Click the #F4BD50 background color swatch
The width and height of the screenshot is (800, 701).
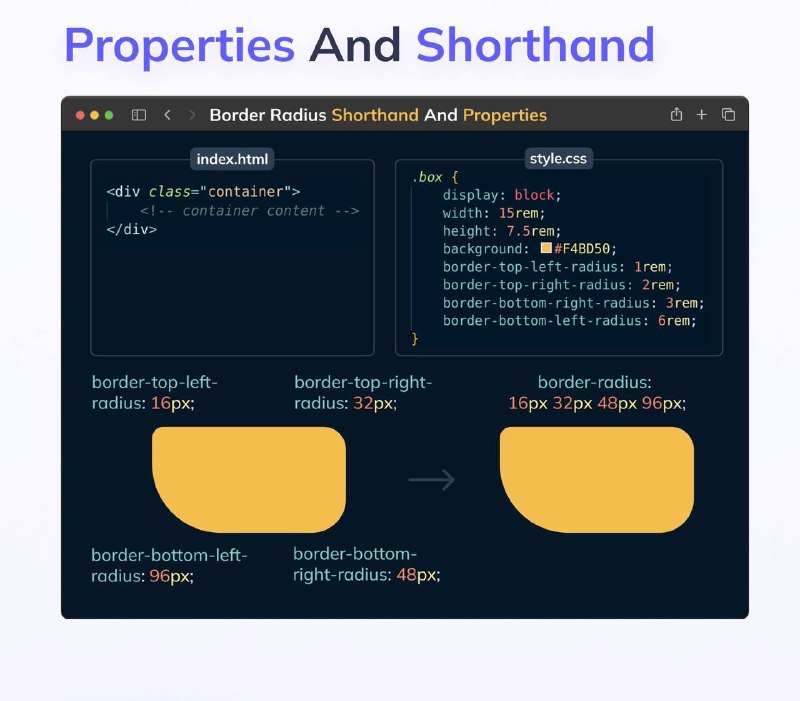click(546, 249)
